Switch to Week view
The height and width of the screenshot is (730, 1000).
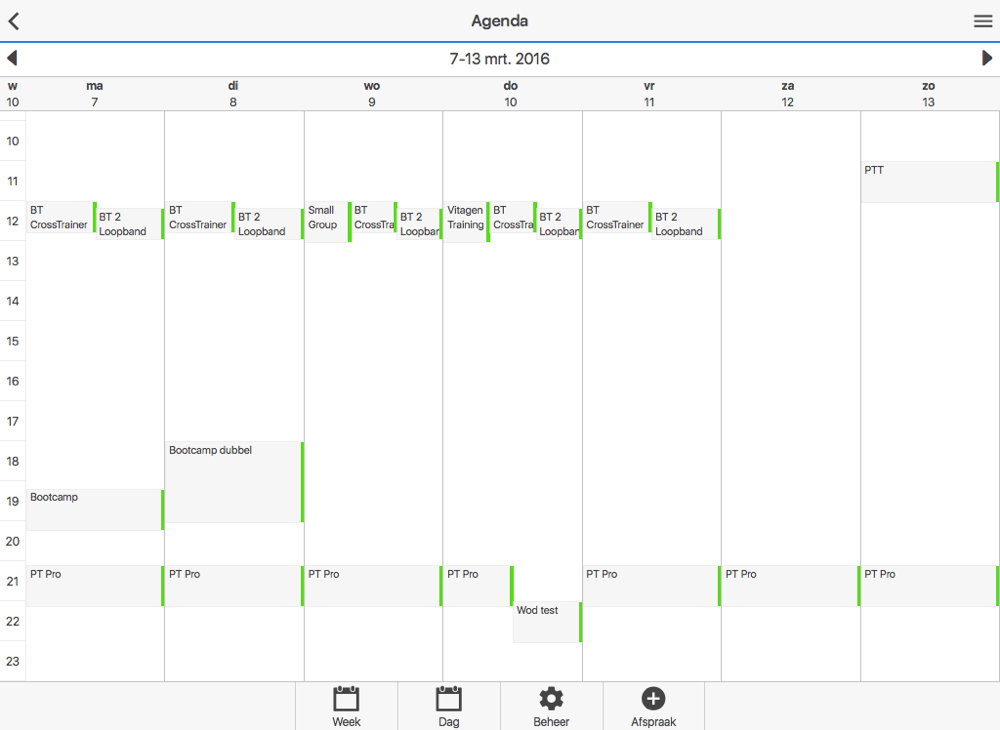coord(346,706)
